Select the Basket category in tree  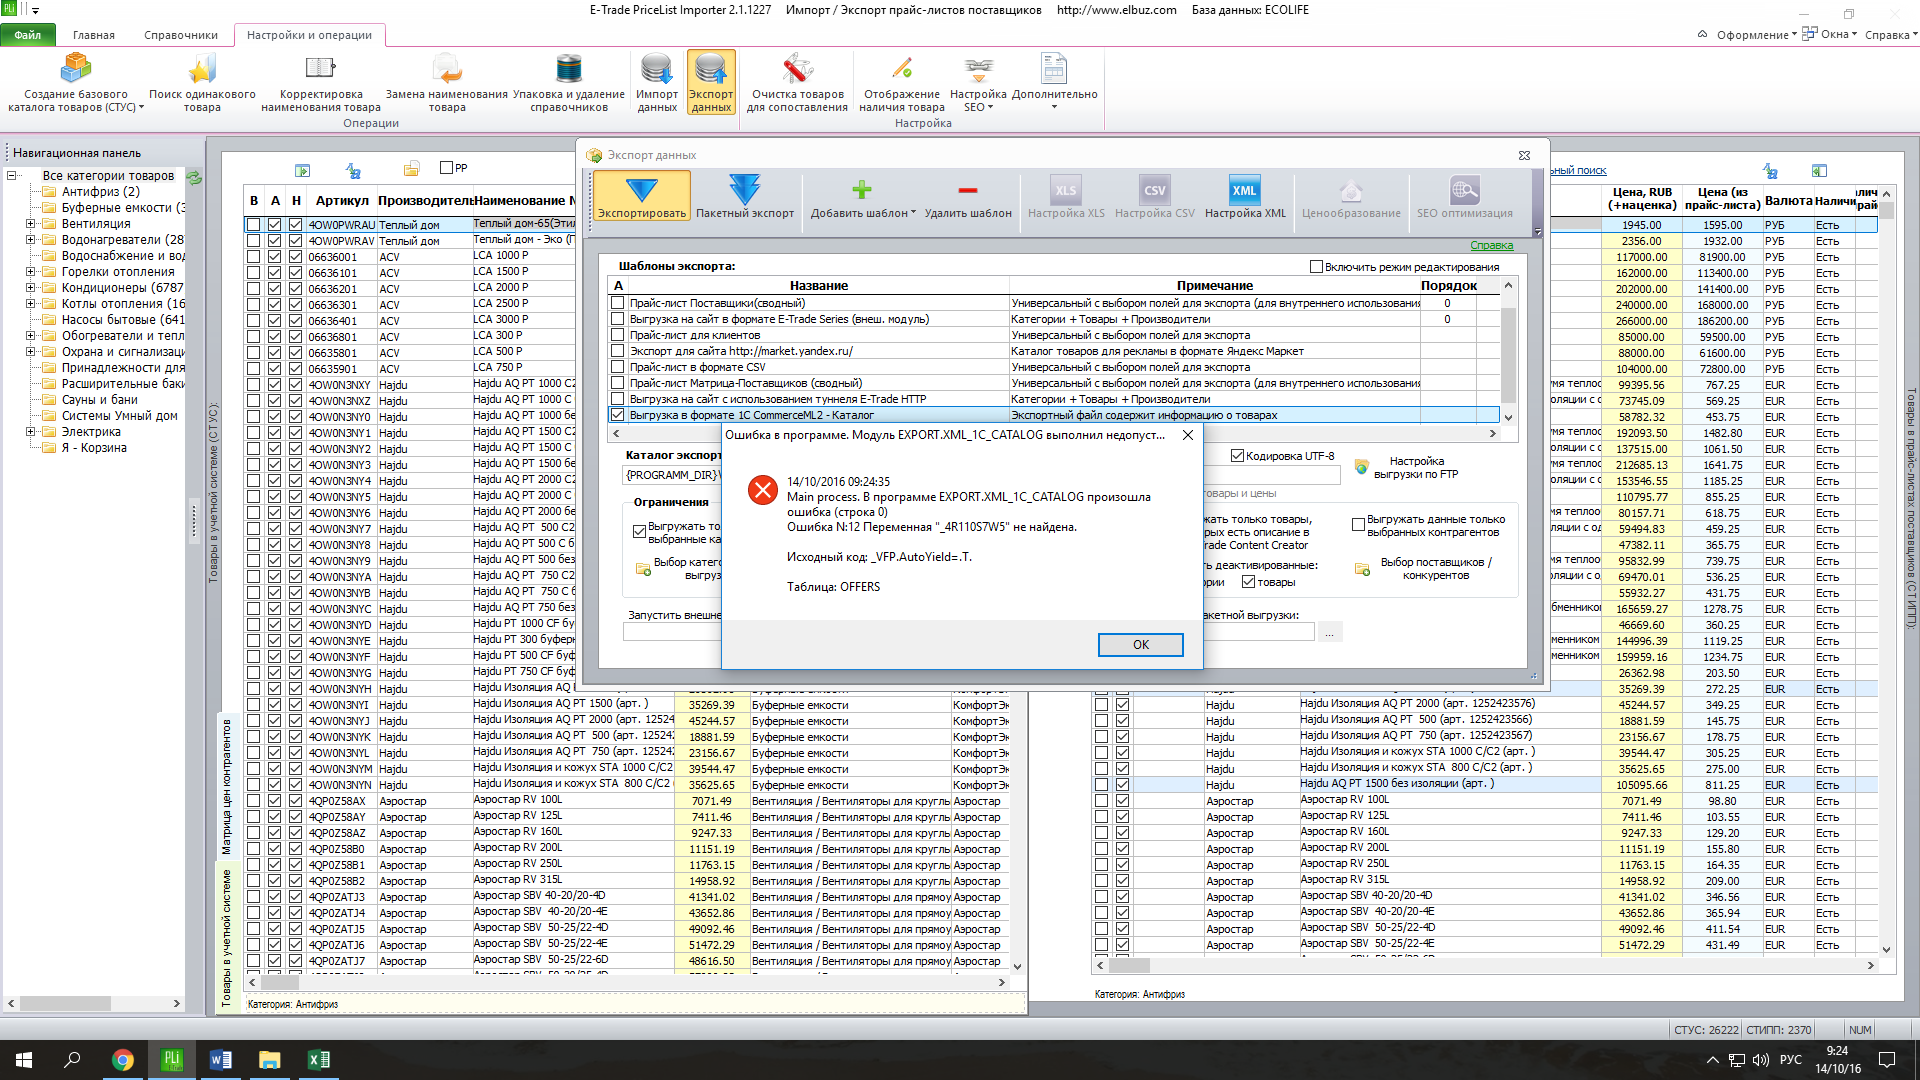coord(94,448)
